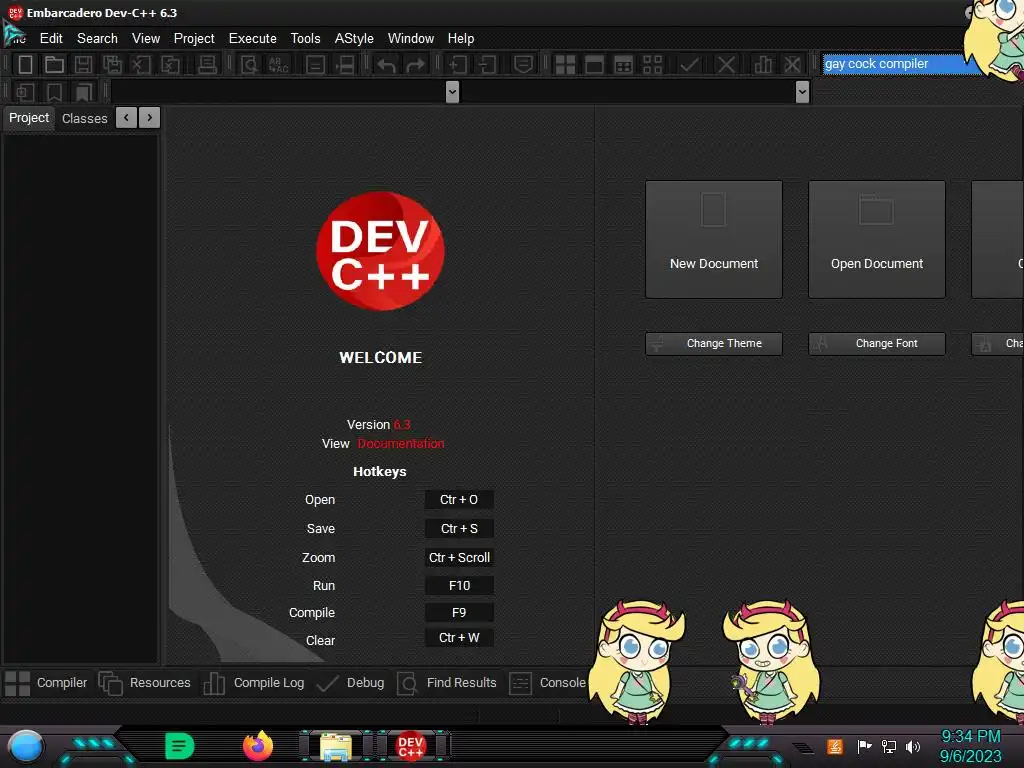Switch to the Project tab
The width and height of the screenshot is (1024, 768).
tap(29, 118)
